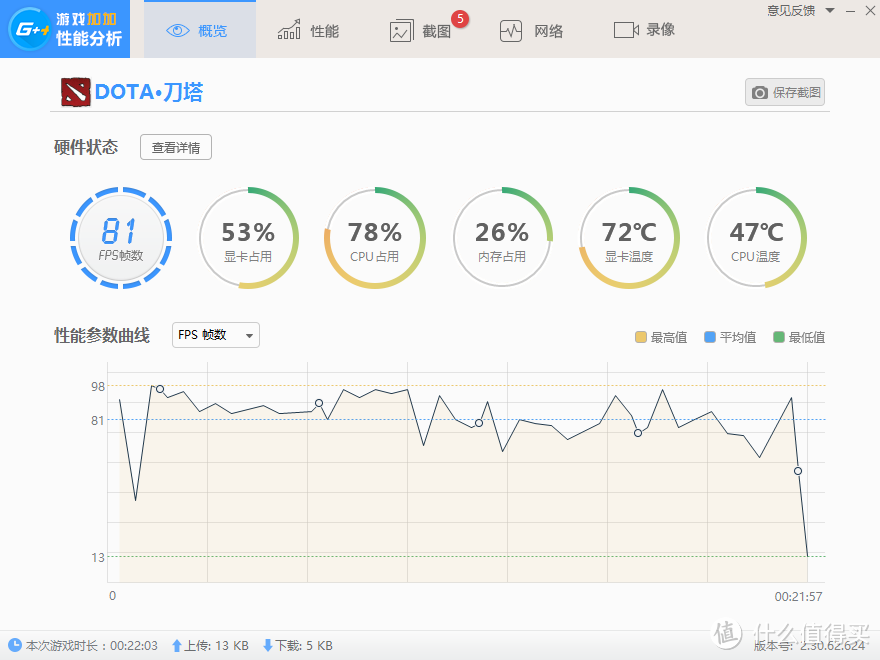Click 查看详情 view details button
Image resolution: width=880 pixels, height=660 pixels.
[176, 147]
